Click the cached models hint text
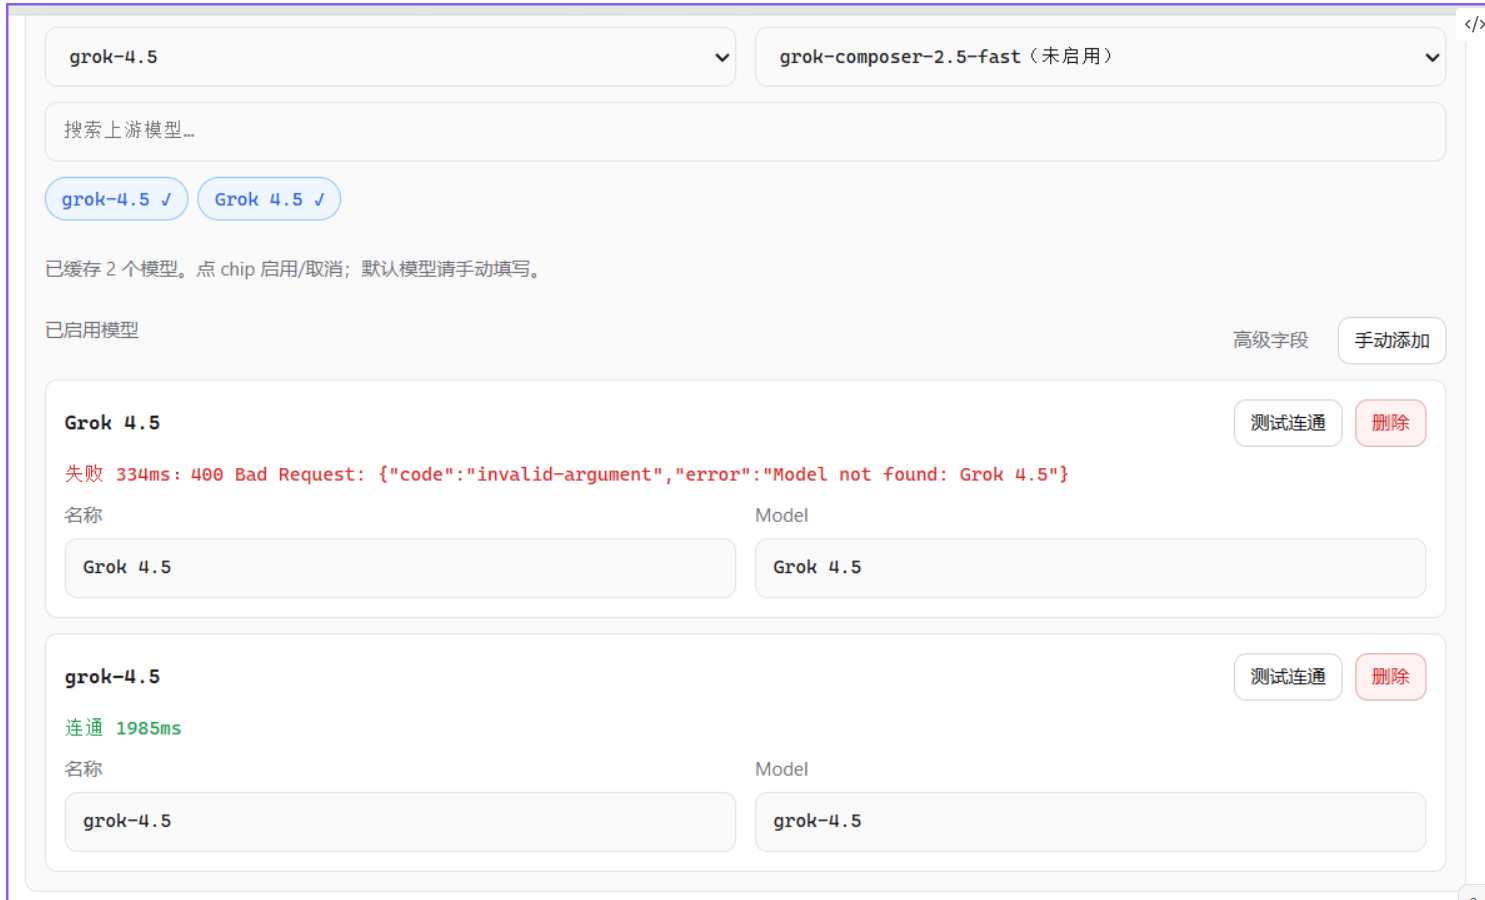 [295, 269]
